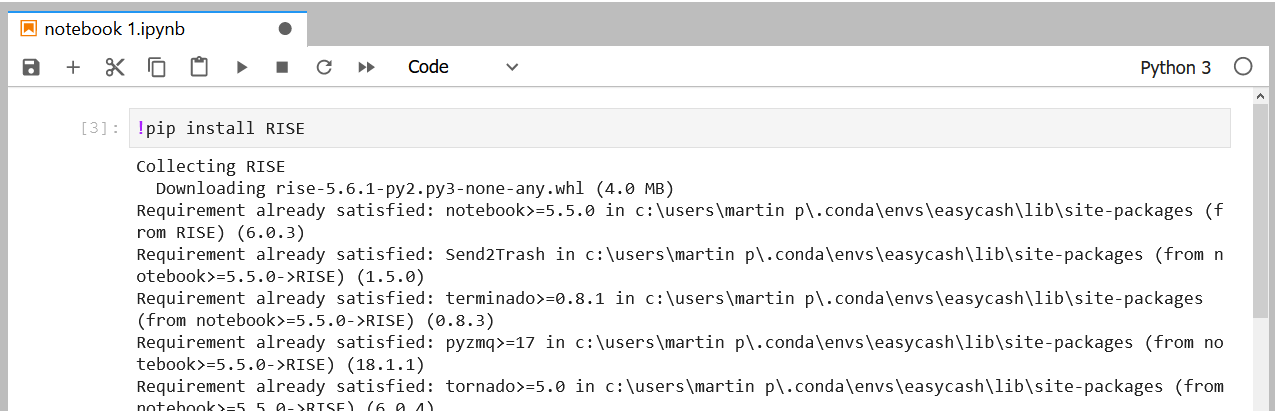Viewport: 1275px width, 411px height.
Task: Insert a new cell with the plus icon
Action: point(73,67)
